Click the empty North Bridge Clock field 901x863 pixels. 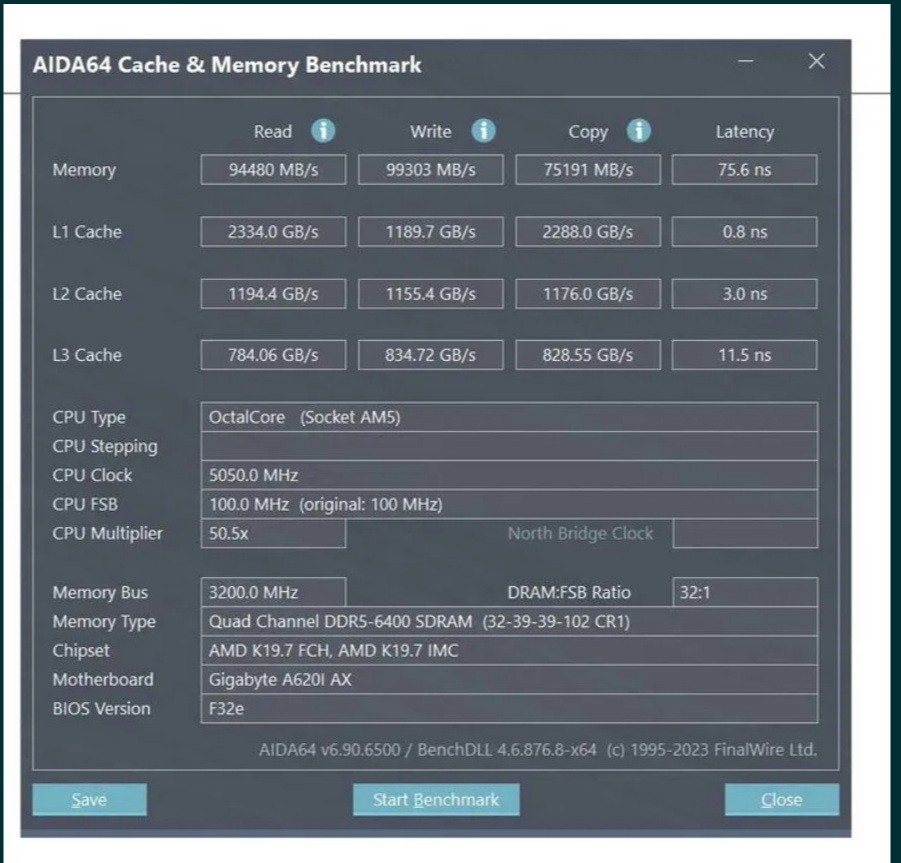pos(745,533)
